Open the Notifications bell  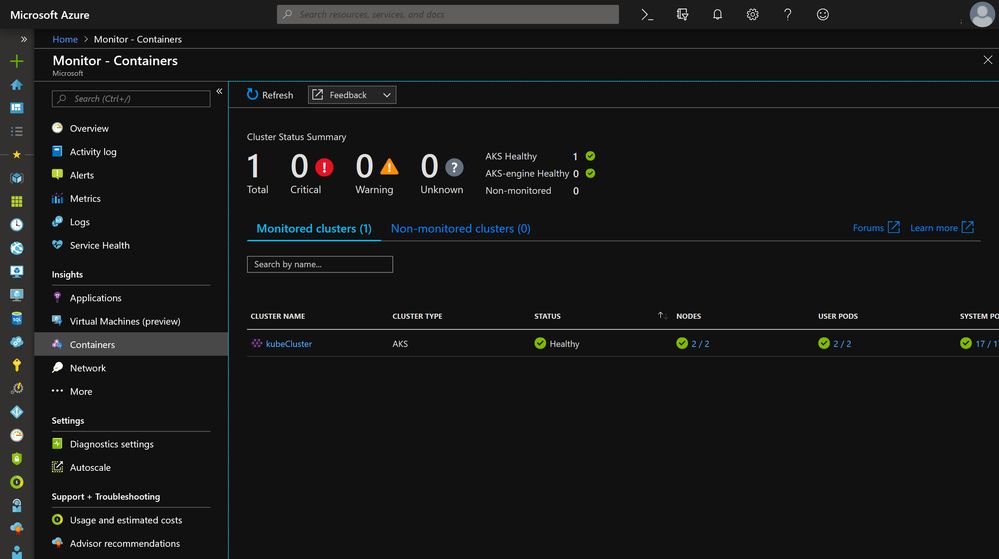coord(717,15)
